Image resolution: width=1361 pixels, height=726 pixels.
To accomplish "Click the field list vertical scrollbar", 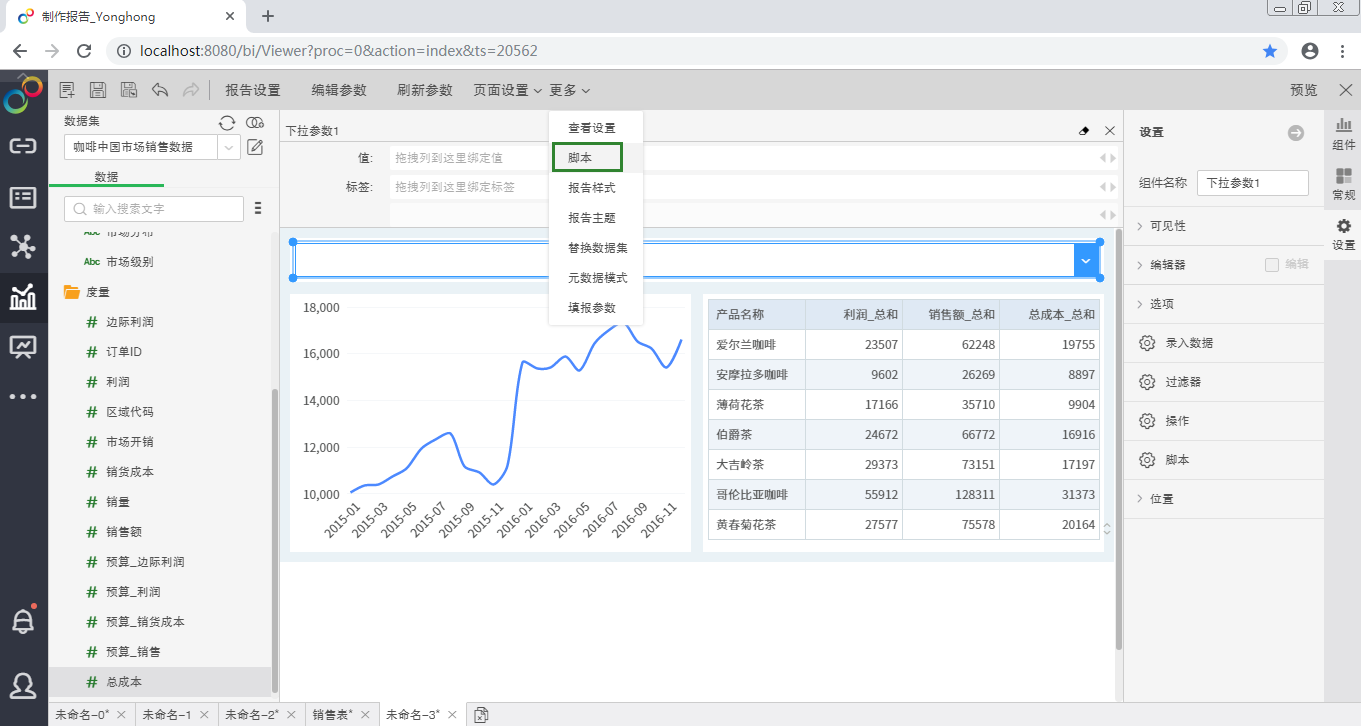I will [275, 540].
